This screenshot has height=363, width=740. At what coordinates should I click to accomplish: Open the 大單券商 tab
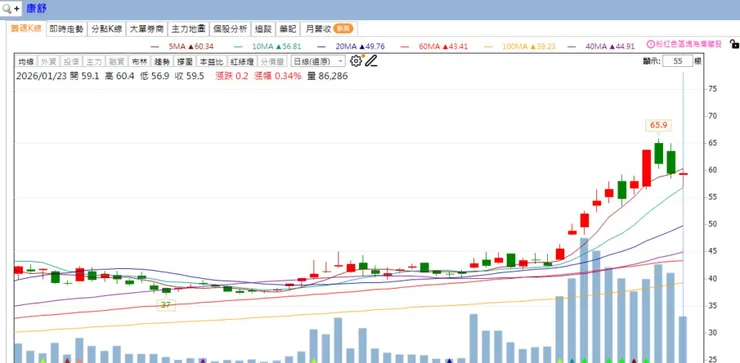(x=147, y=29)
